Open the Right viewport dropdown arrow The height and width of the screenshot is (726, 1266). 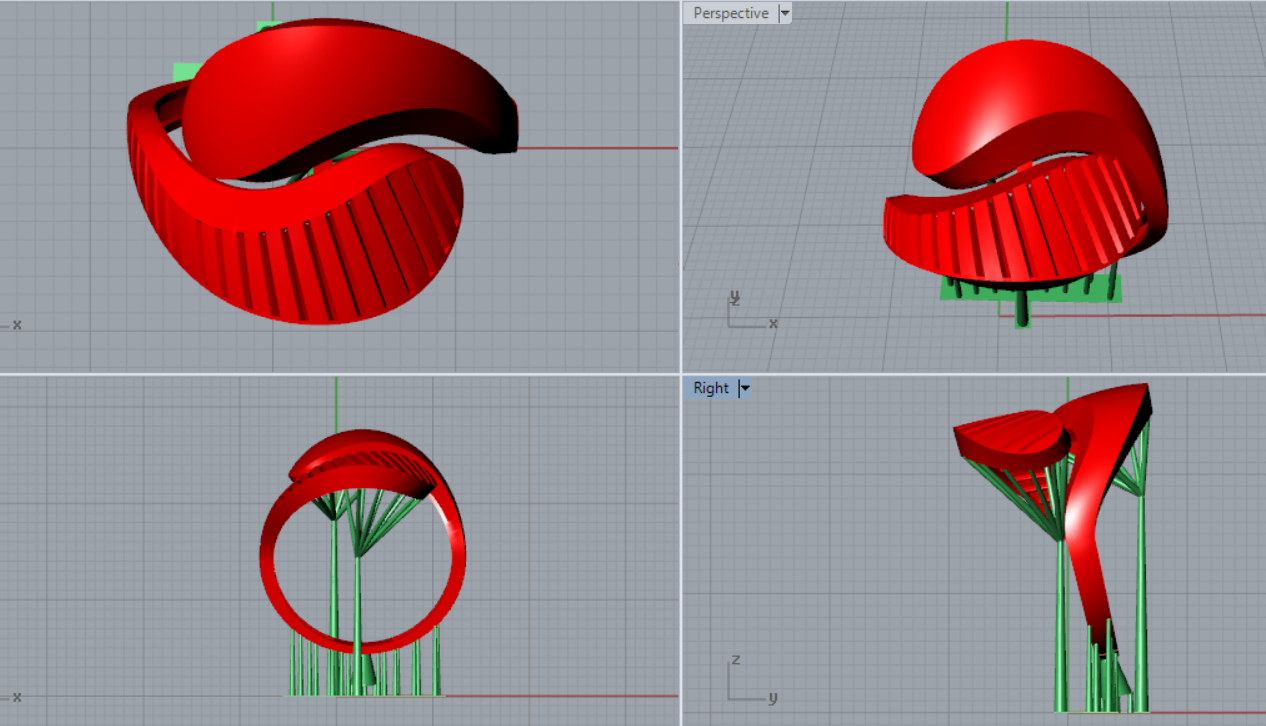coord(743,388)
